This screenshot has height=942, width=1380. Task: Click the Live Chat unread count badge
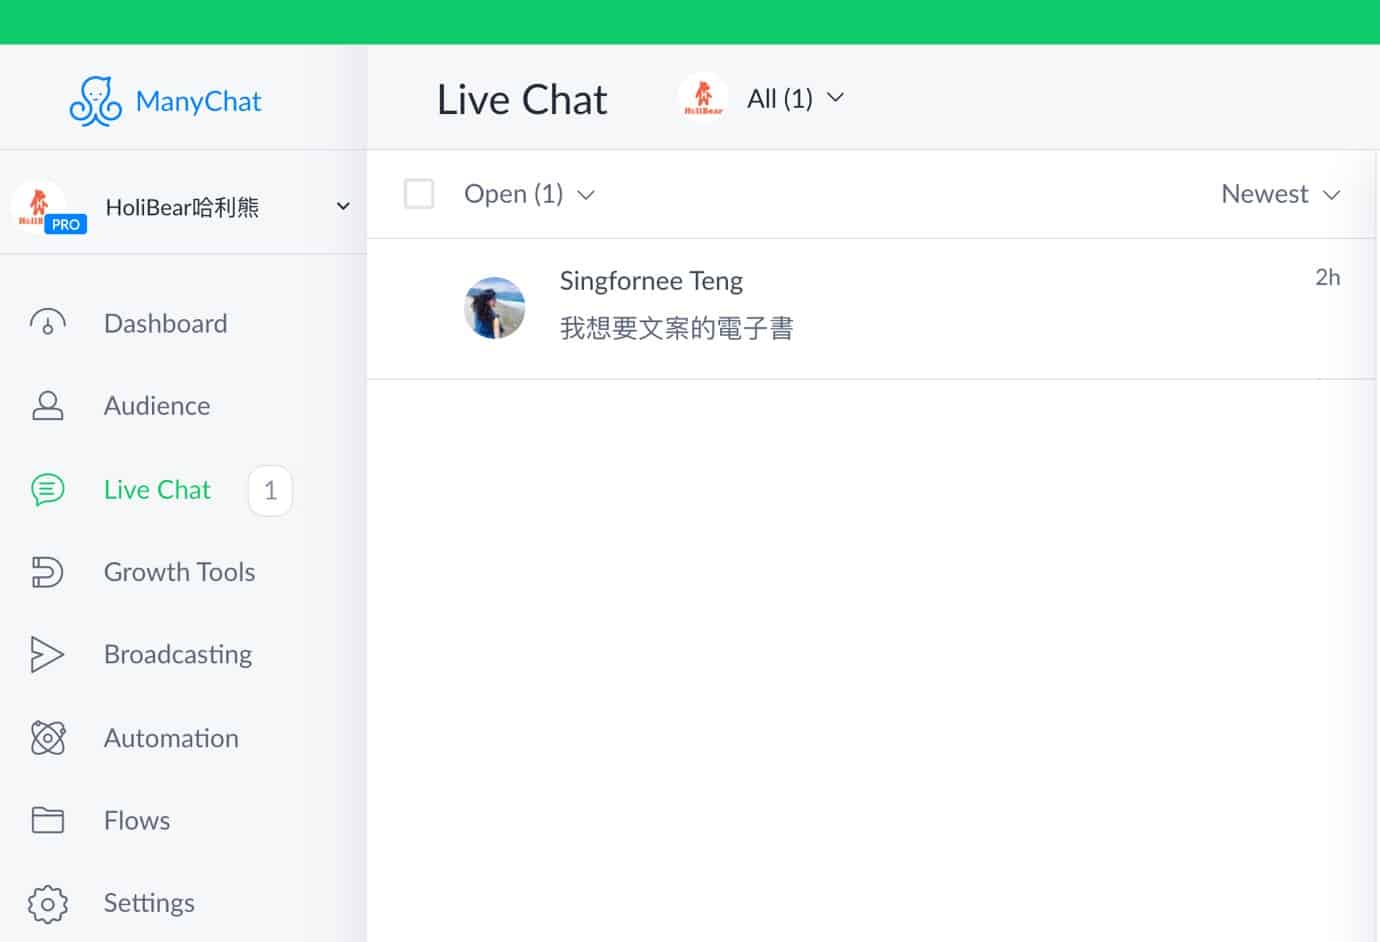[270, 490]
